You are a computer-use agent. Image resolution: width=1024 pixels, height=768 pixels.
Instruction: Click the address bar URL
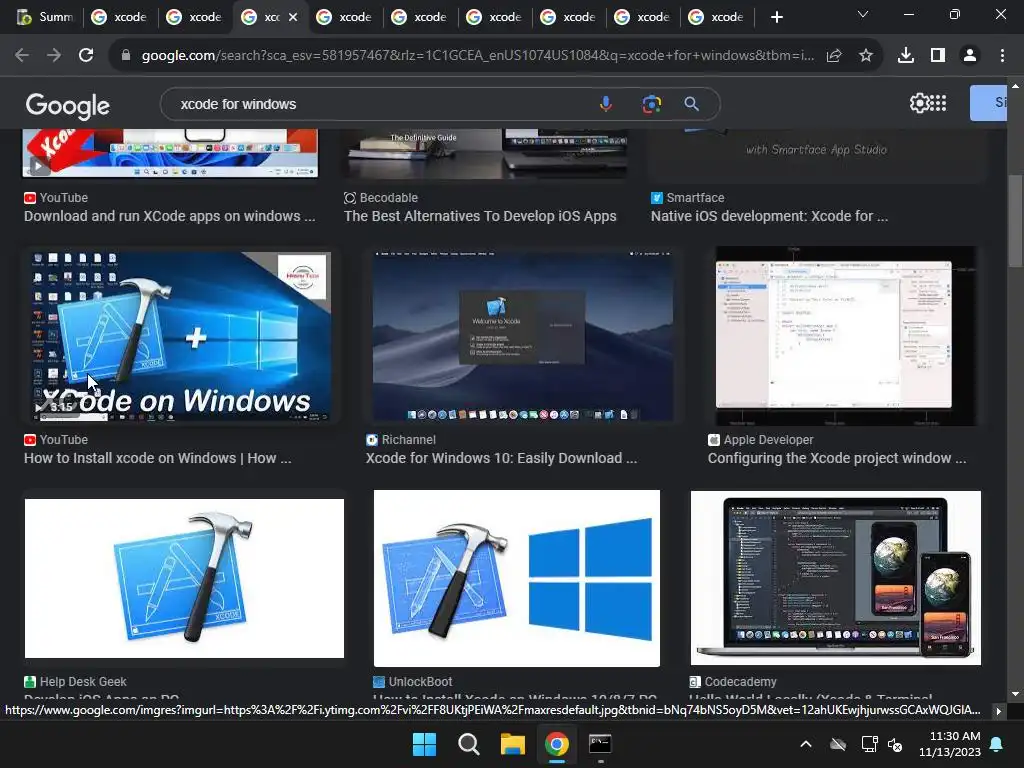point(478,56)
